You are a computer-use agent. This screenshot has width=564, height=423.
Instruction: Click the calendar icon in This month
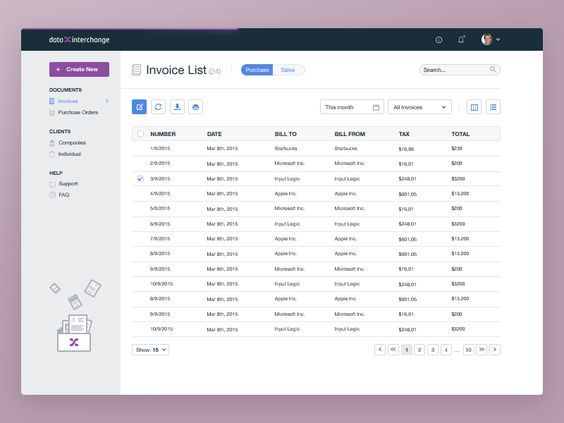click(376, 107)
